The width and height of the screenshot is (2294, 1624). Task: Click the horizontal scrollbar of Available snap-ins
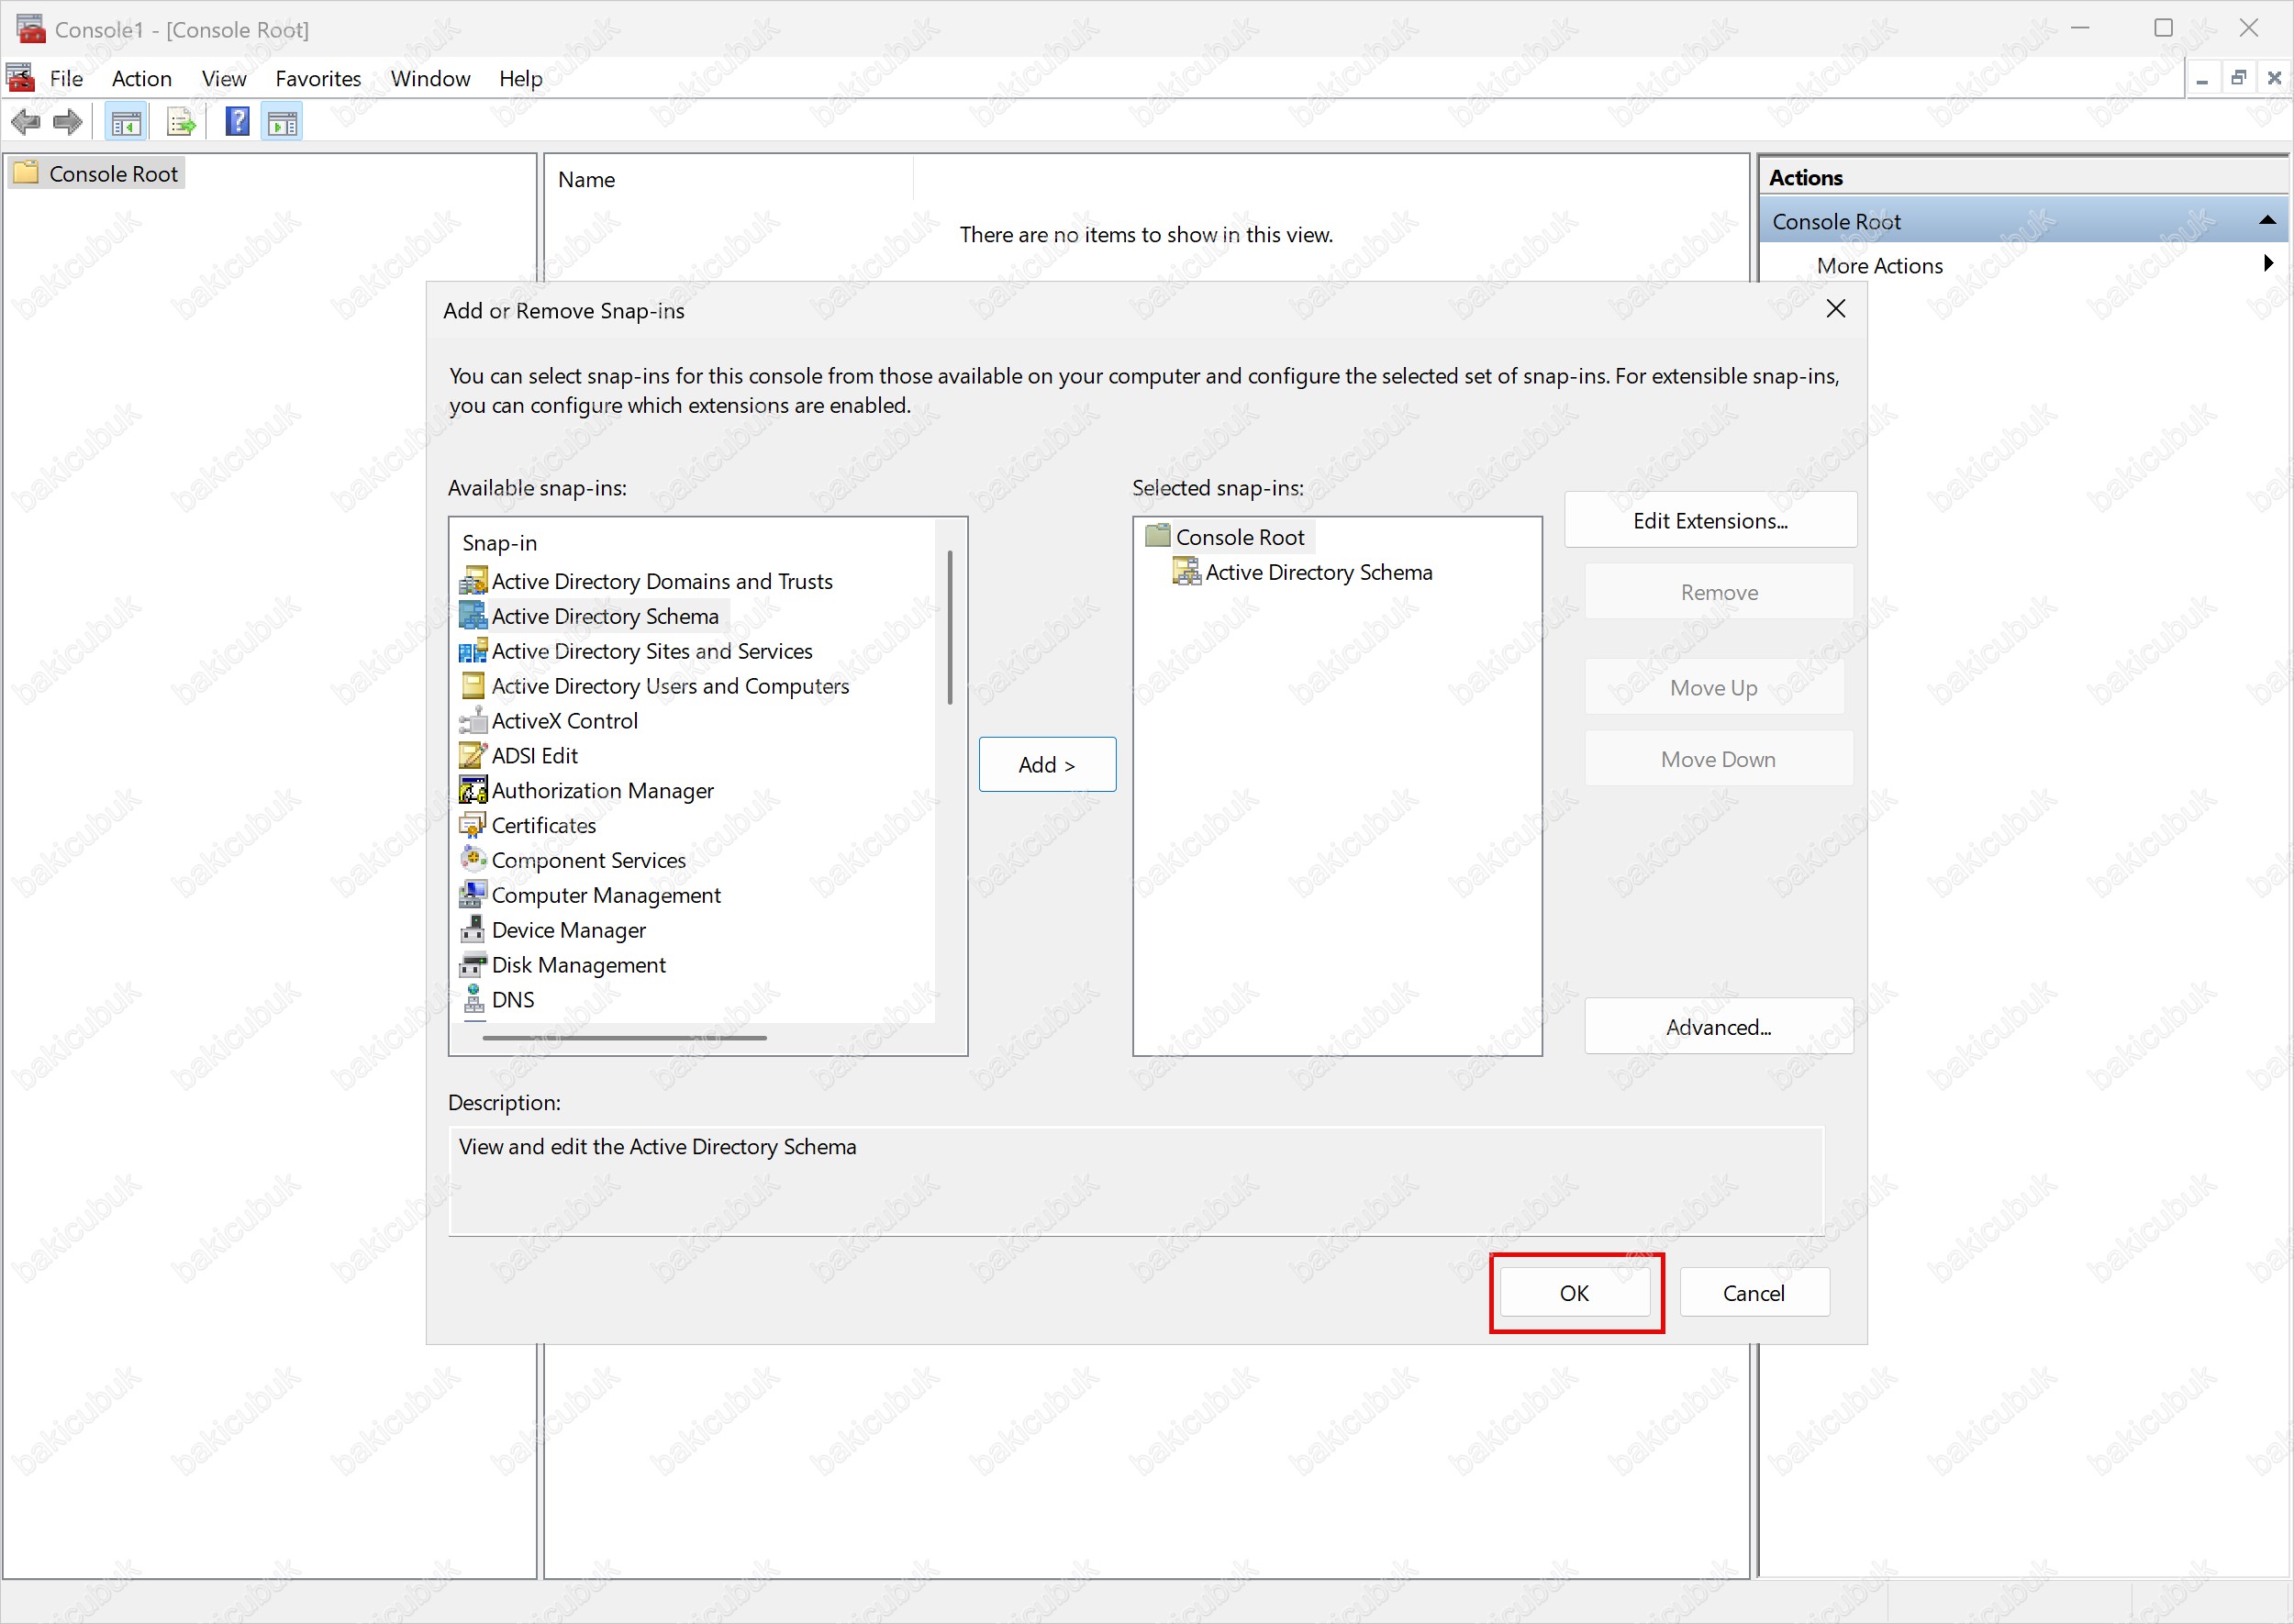coord(624,1038)
